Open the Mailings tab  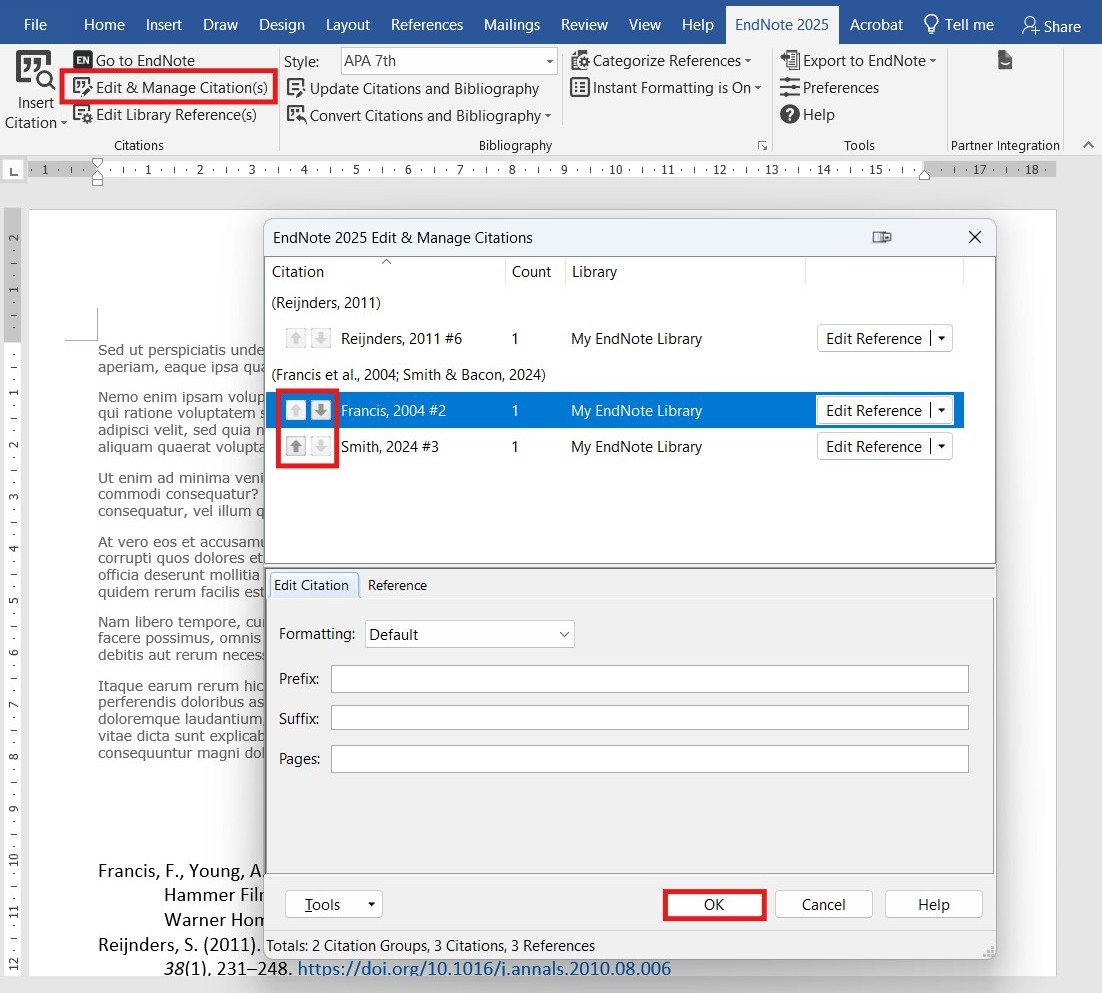(x=512, y=25)
